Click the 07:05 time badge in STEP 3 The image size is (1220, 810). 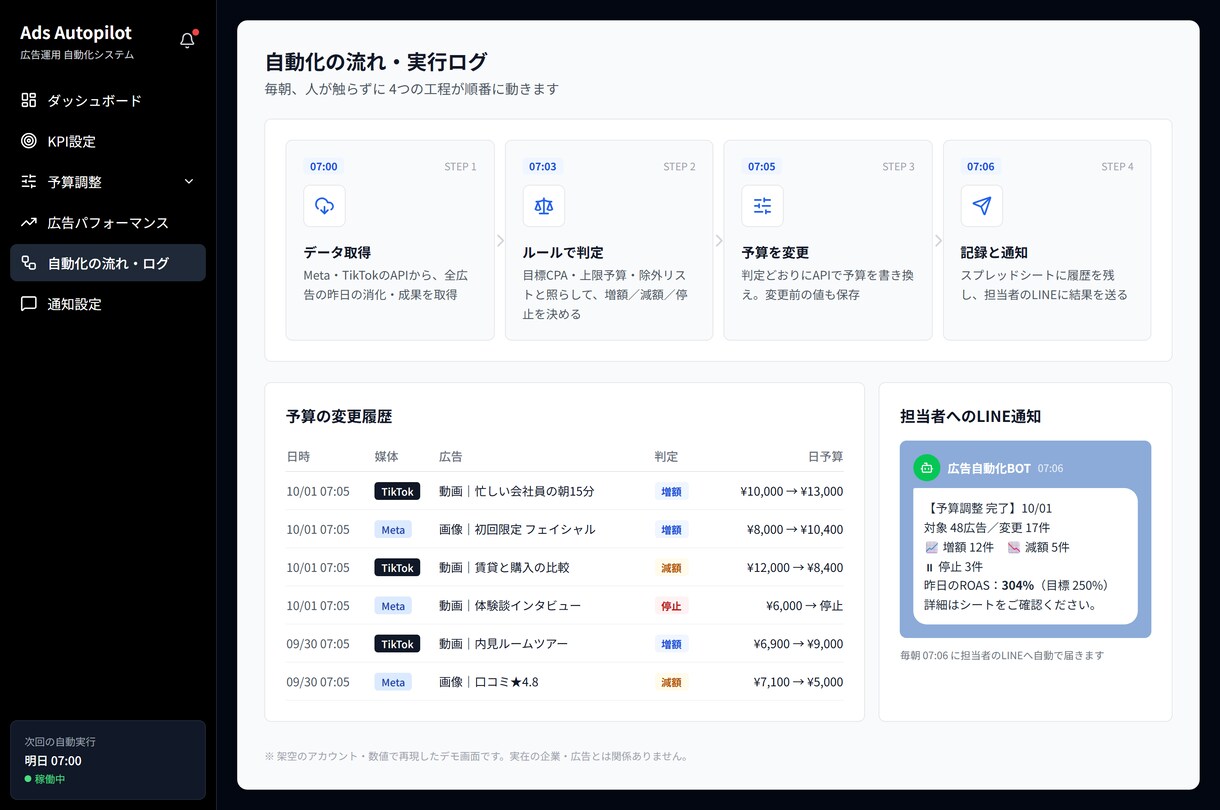[x=762, y=167]
